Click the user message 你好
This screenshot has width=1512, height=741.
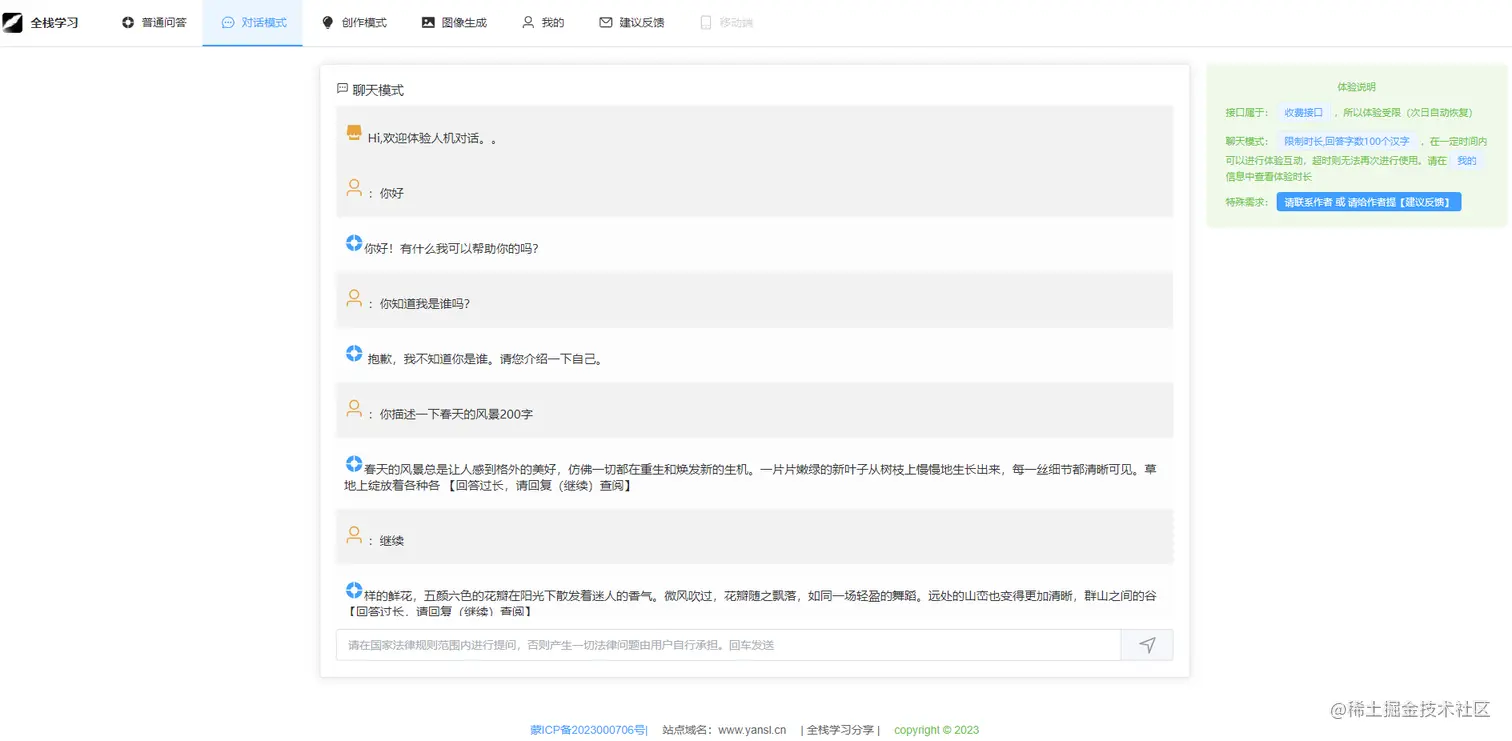tap(392, 193)
